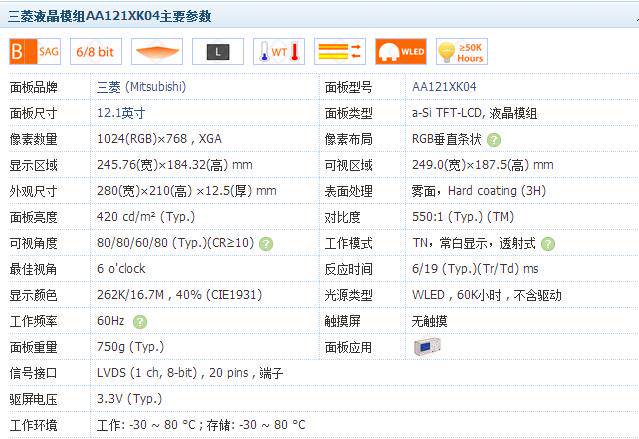This screenshot has width=639, height=439.
Task: Click the 262K/16.7M , 40% (CIE1931) value
Action: [180, 295]
